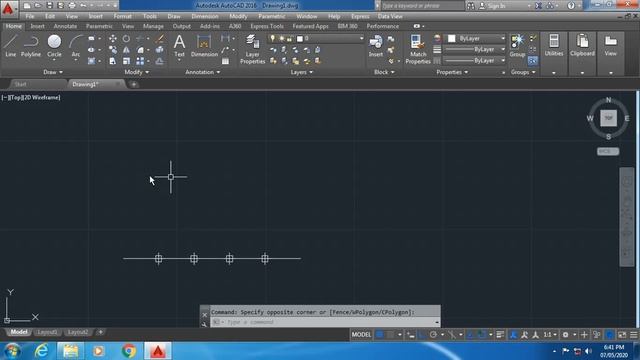Insert a Table from Annotation panel
The width and height of the screenshot is (640, 360).
click(225, 61)
